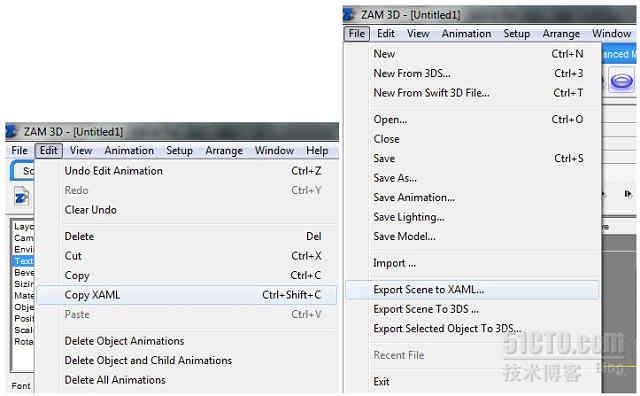This screenshot has height=396, width=640.
Task: Select Mate... row in properties list
Action: pyautogui.click(x=24, y=295)
